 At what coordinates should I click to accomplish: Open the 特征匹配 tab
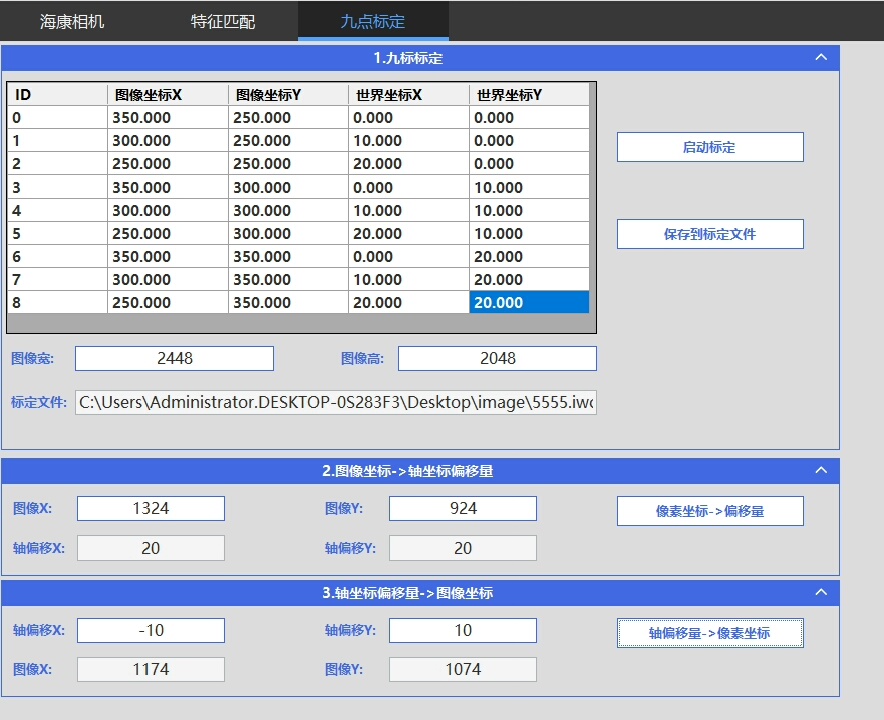[x=223, y=21]
